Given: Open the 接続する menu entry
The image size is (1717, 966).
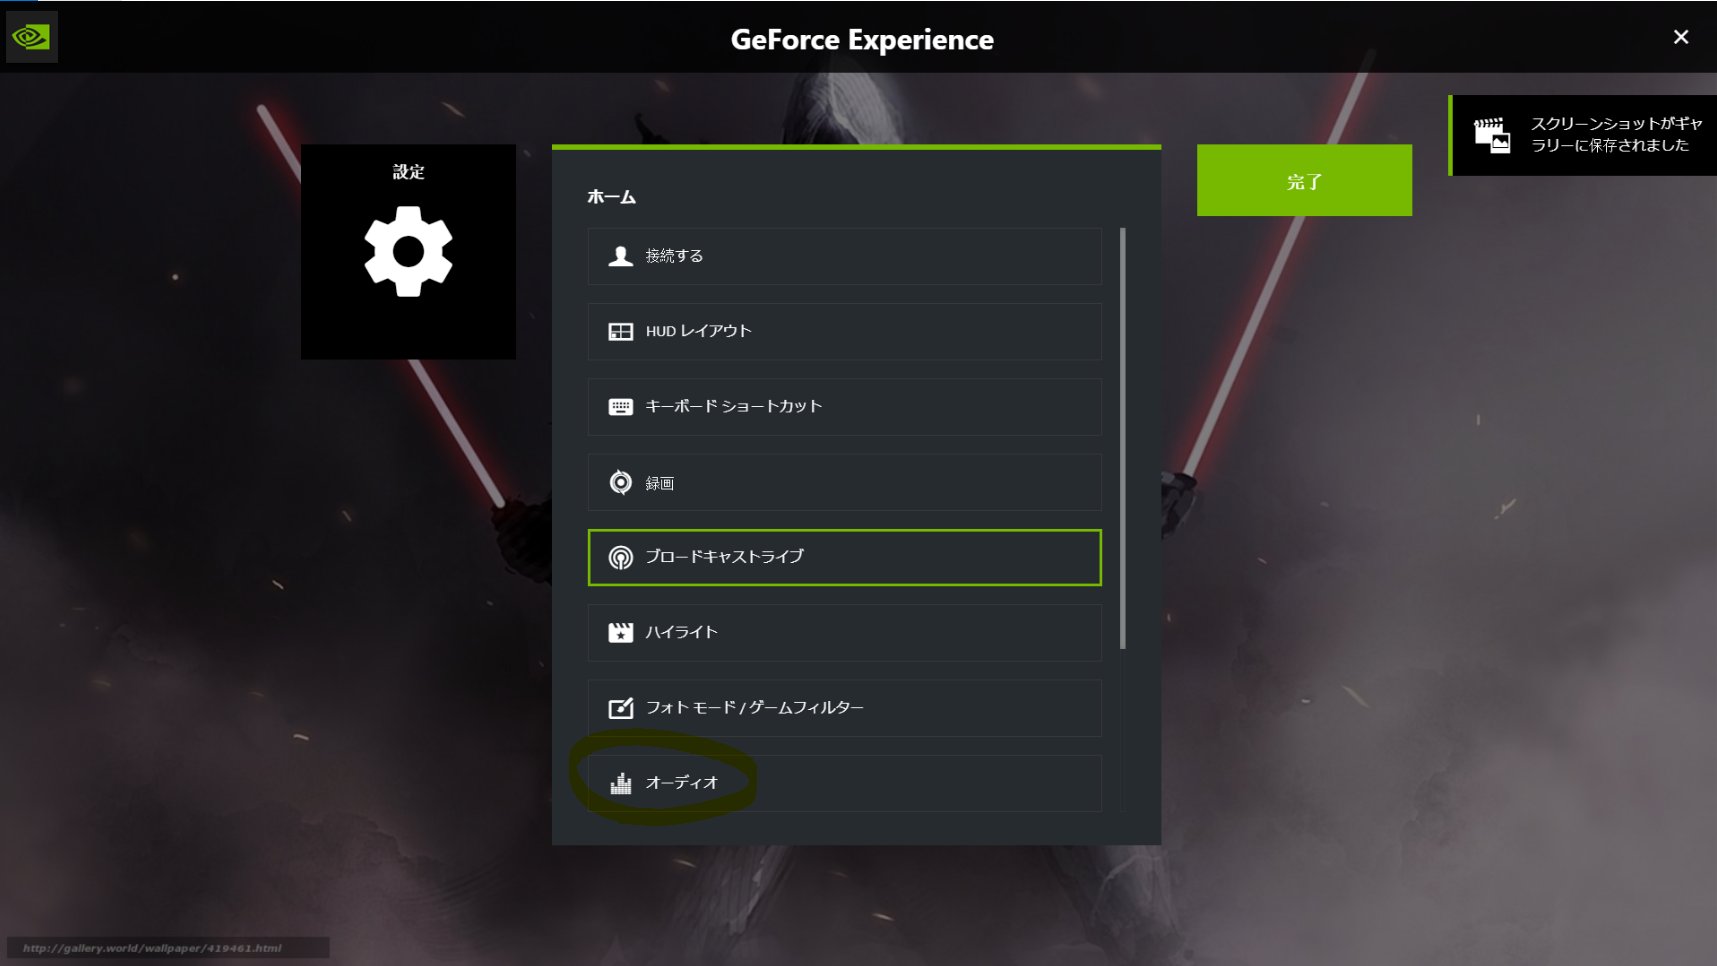Looking at the screenshot, I should 844,256.
